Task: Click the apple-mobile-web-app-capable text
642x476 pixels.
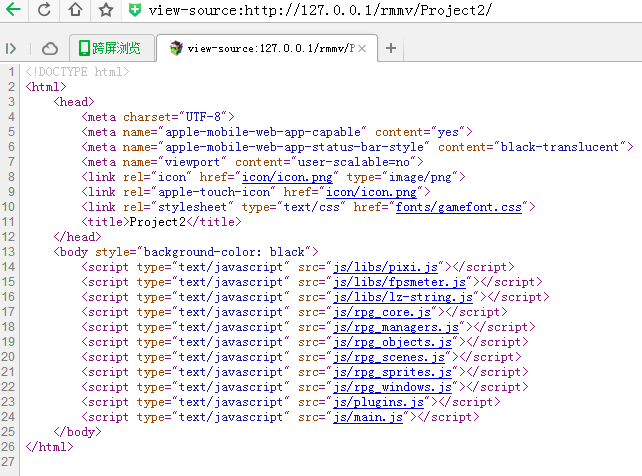Action: [262, 132]
